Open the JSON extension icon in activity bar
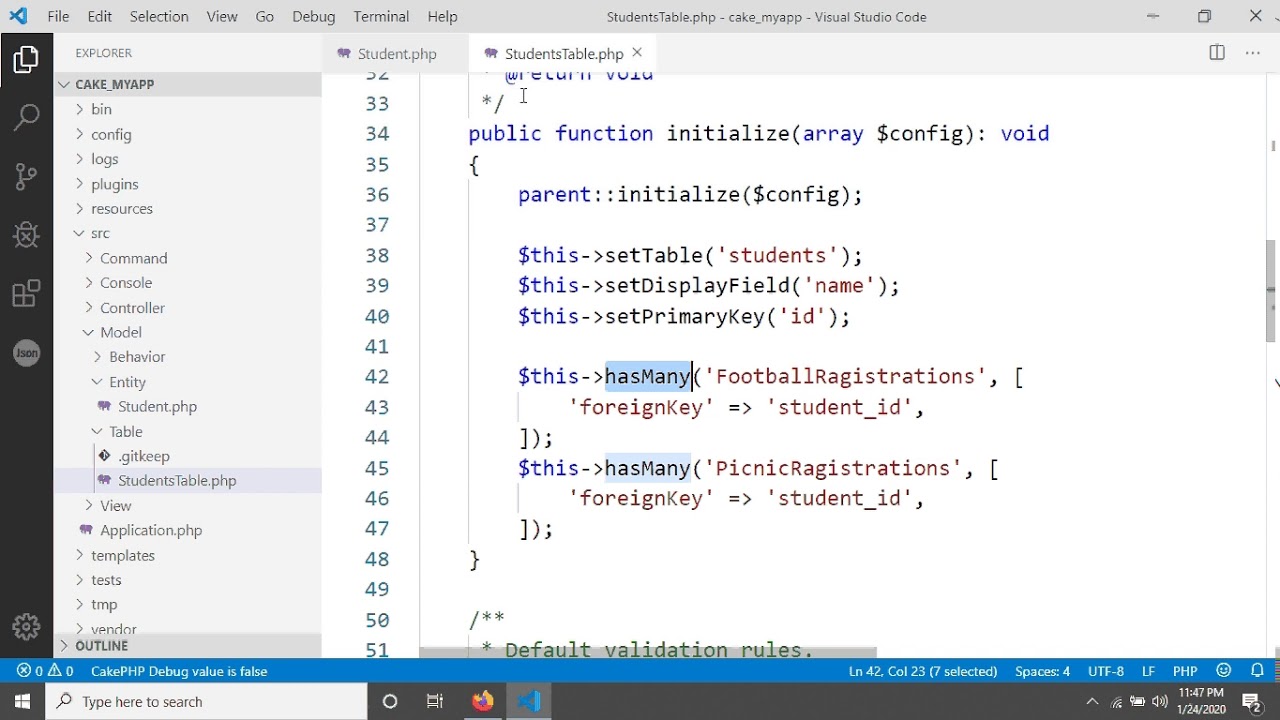Image resolution: width=1280 pixels, height=720 pixels. pyautogui.click(x=26, y=352)
